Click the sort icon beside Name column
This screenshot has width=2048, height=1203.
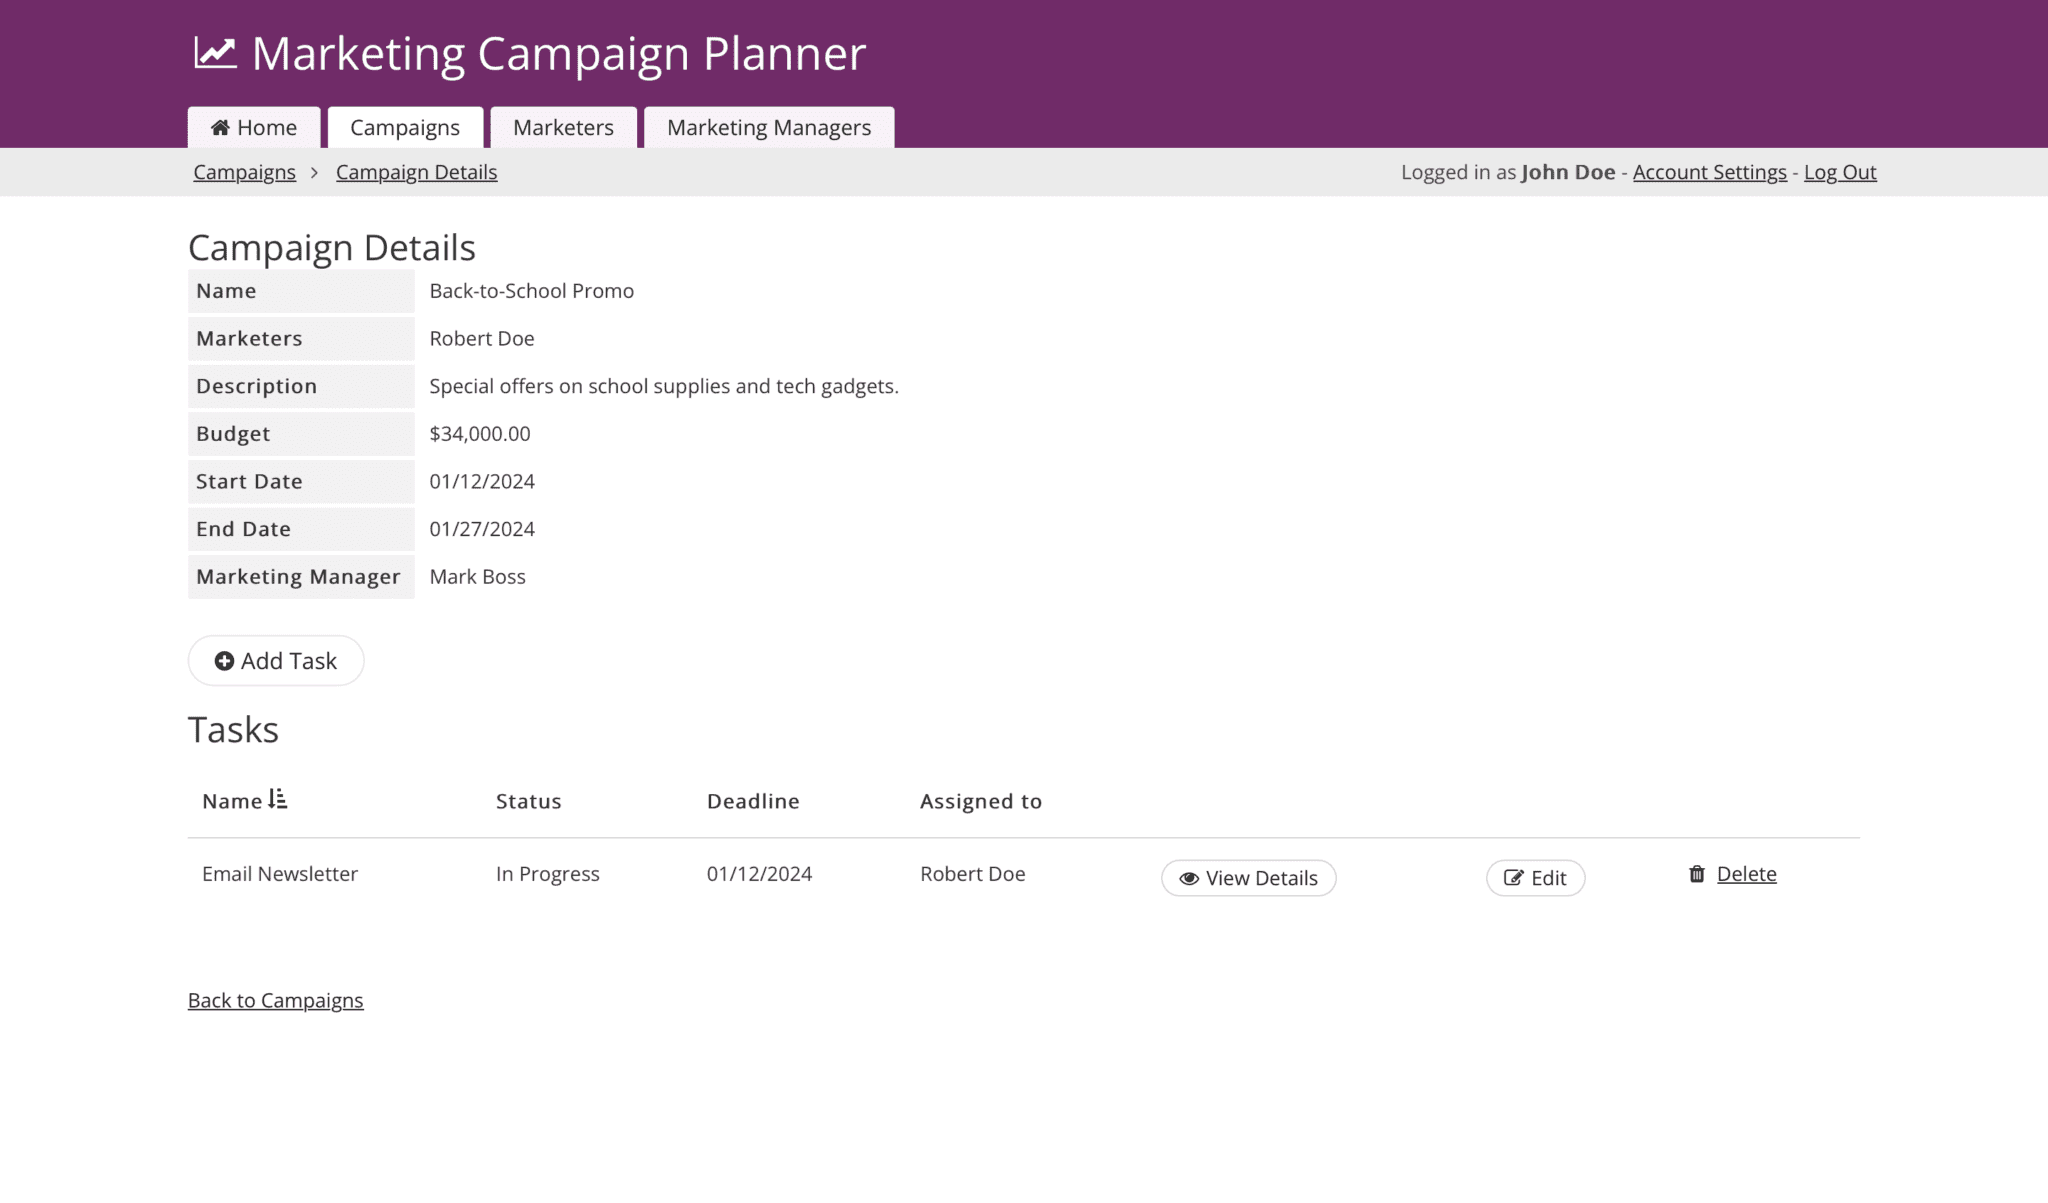coord(277,799)
